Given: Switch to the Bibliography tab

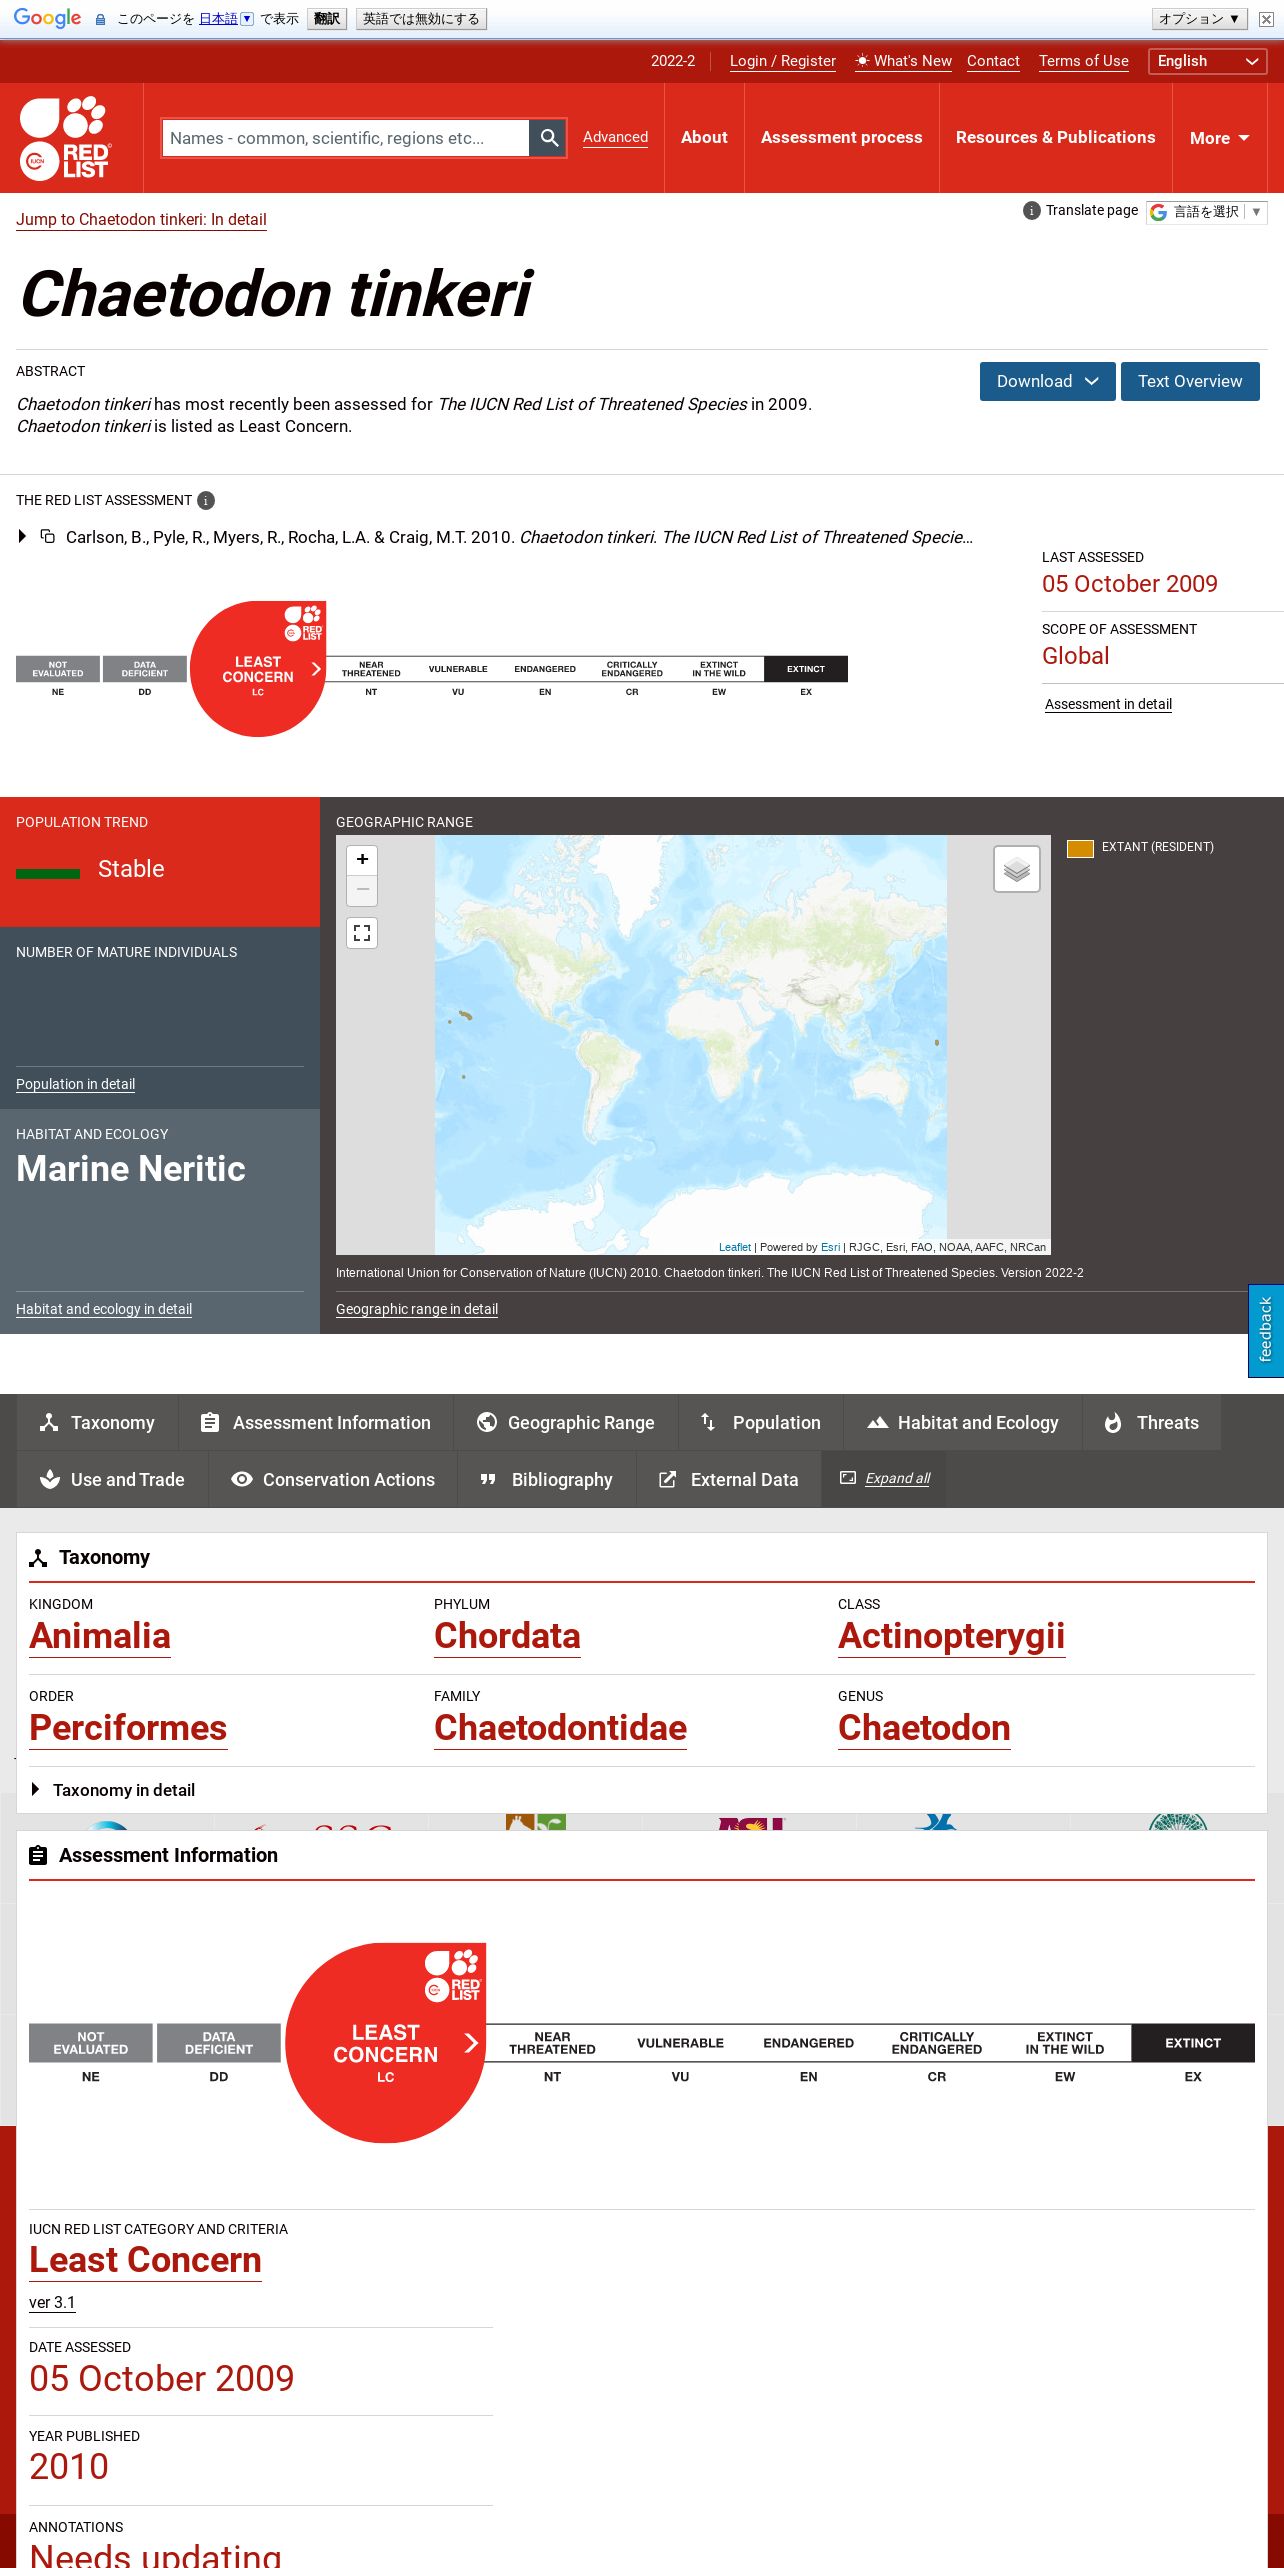Looking at the screenshot, I should click(x=547, y=1480).
